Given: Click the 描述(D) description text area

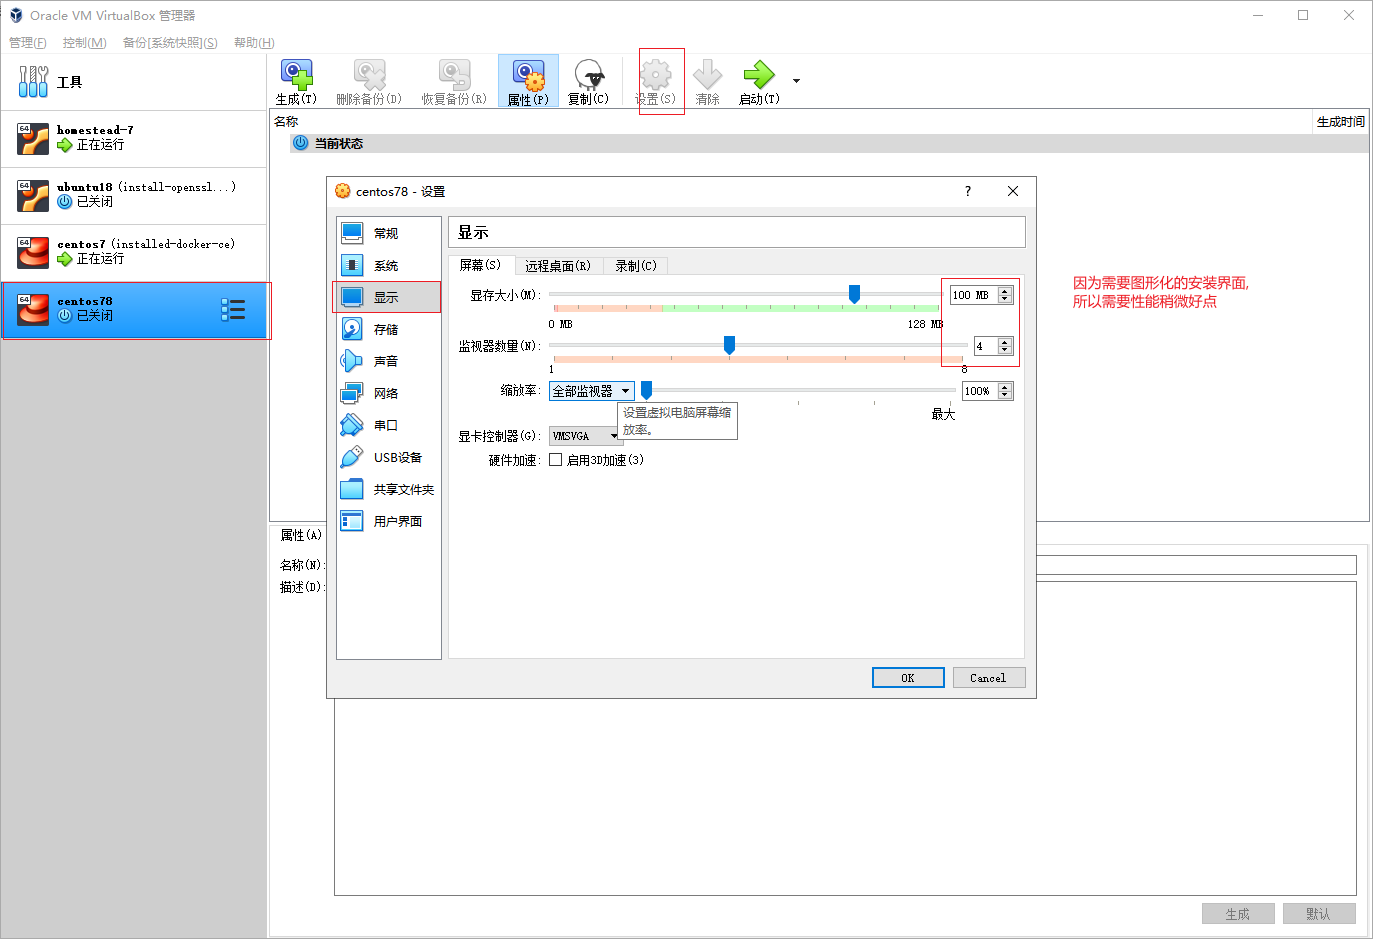Looking at the screenshot, I should coord(845,739).
